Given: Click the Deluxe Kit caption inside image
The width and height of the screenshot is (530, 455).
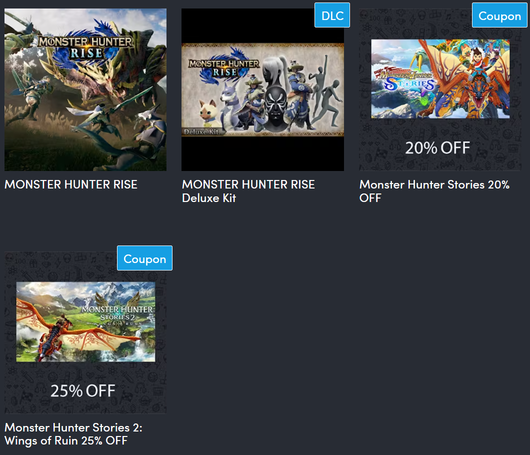Looking at the screenshot, I should pos(202,131).
